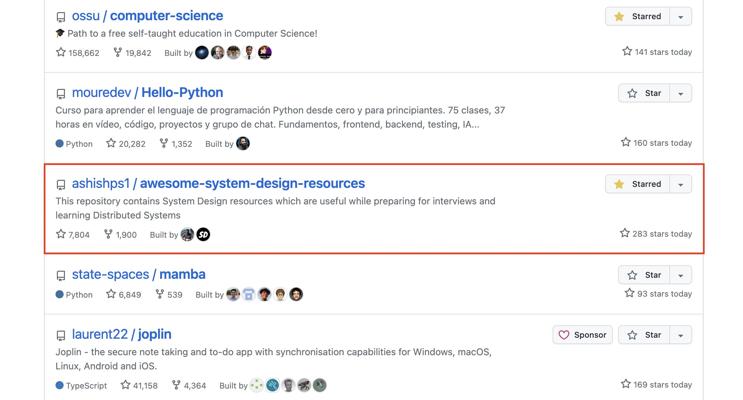Click the repository icon beside ossu / computer-science
743x400 pixels.
pyautogui.click(x=61, y=17)
